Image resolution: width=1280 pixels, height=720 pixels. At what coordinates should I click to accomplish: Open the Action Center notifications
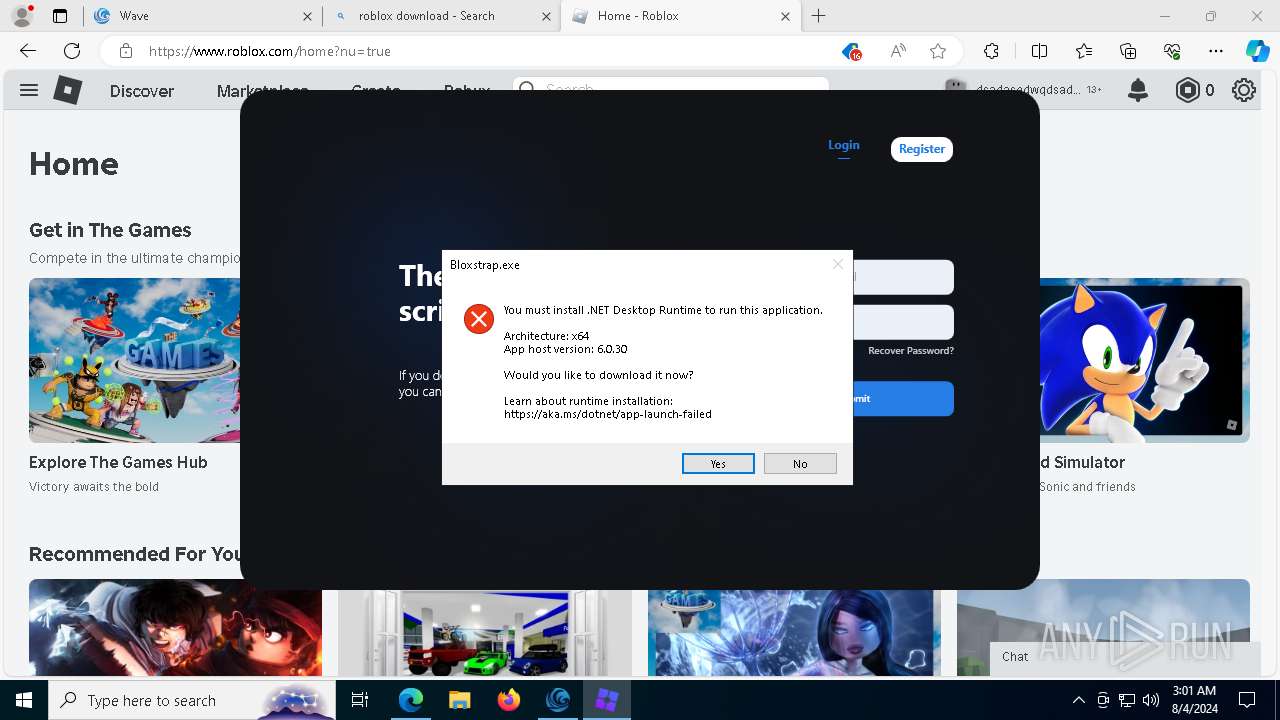coord(1247,700)
